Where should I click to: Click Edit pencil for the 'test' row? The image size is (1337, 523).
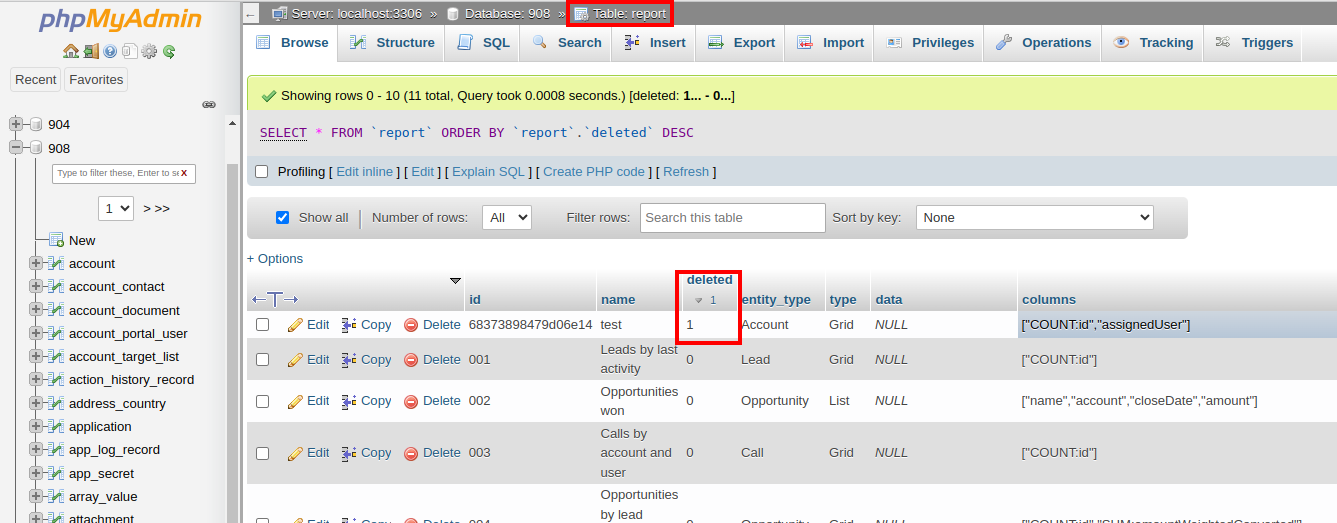pyautogui.click(x=308, y=325)
